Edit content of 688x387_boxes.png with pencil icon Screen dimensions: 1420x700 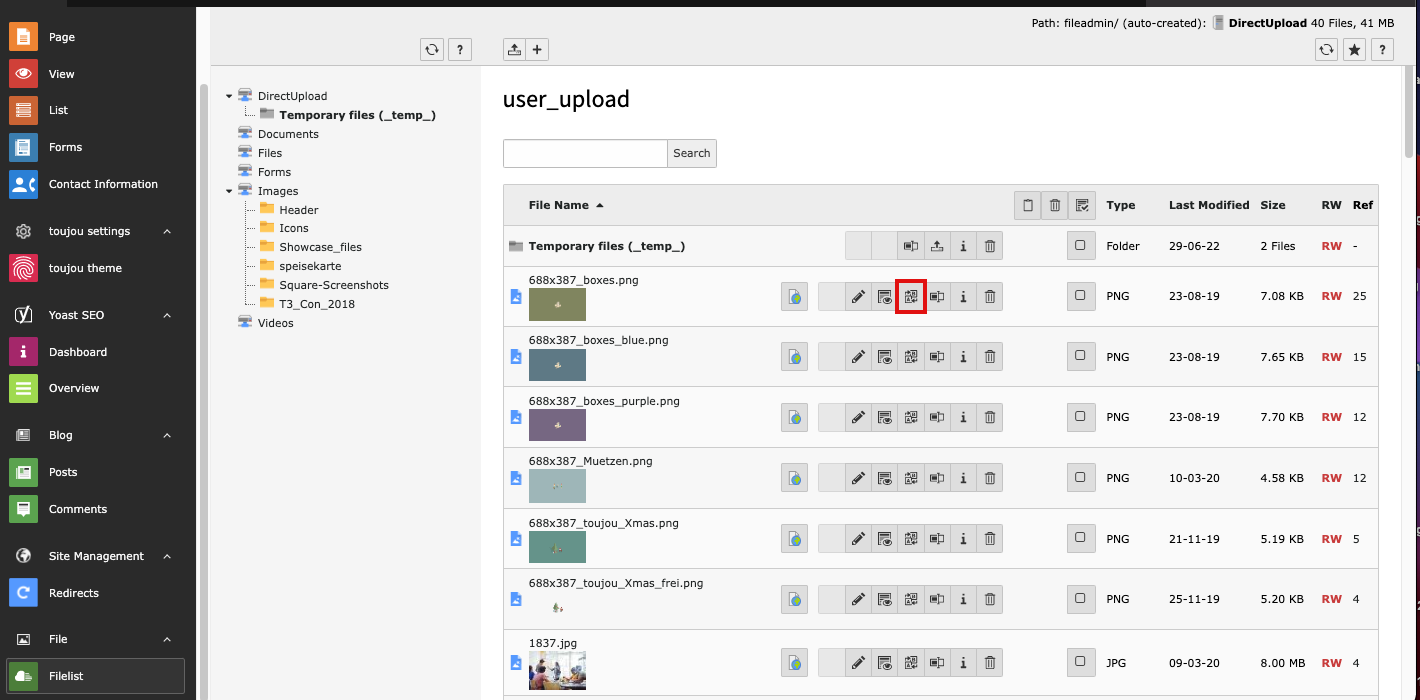858,296
